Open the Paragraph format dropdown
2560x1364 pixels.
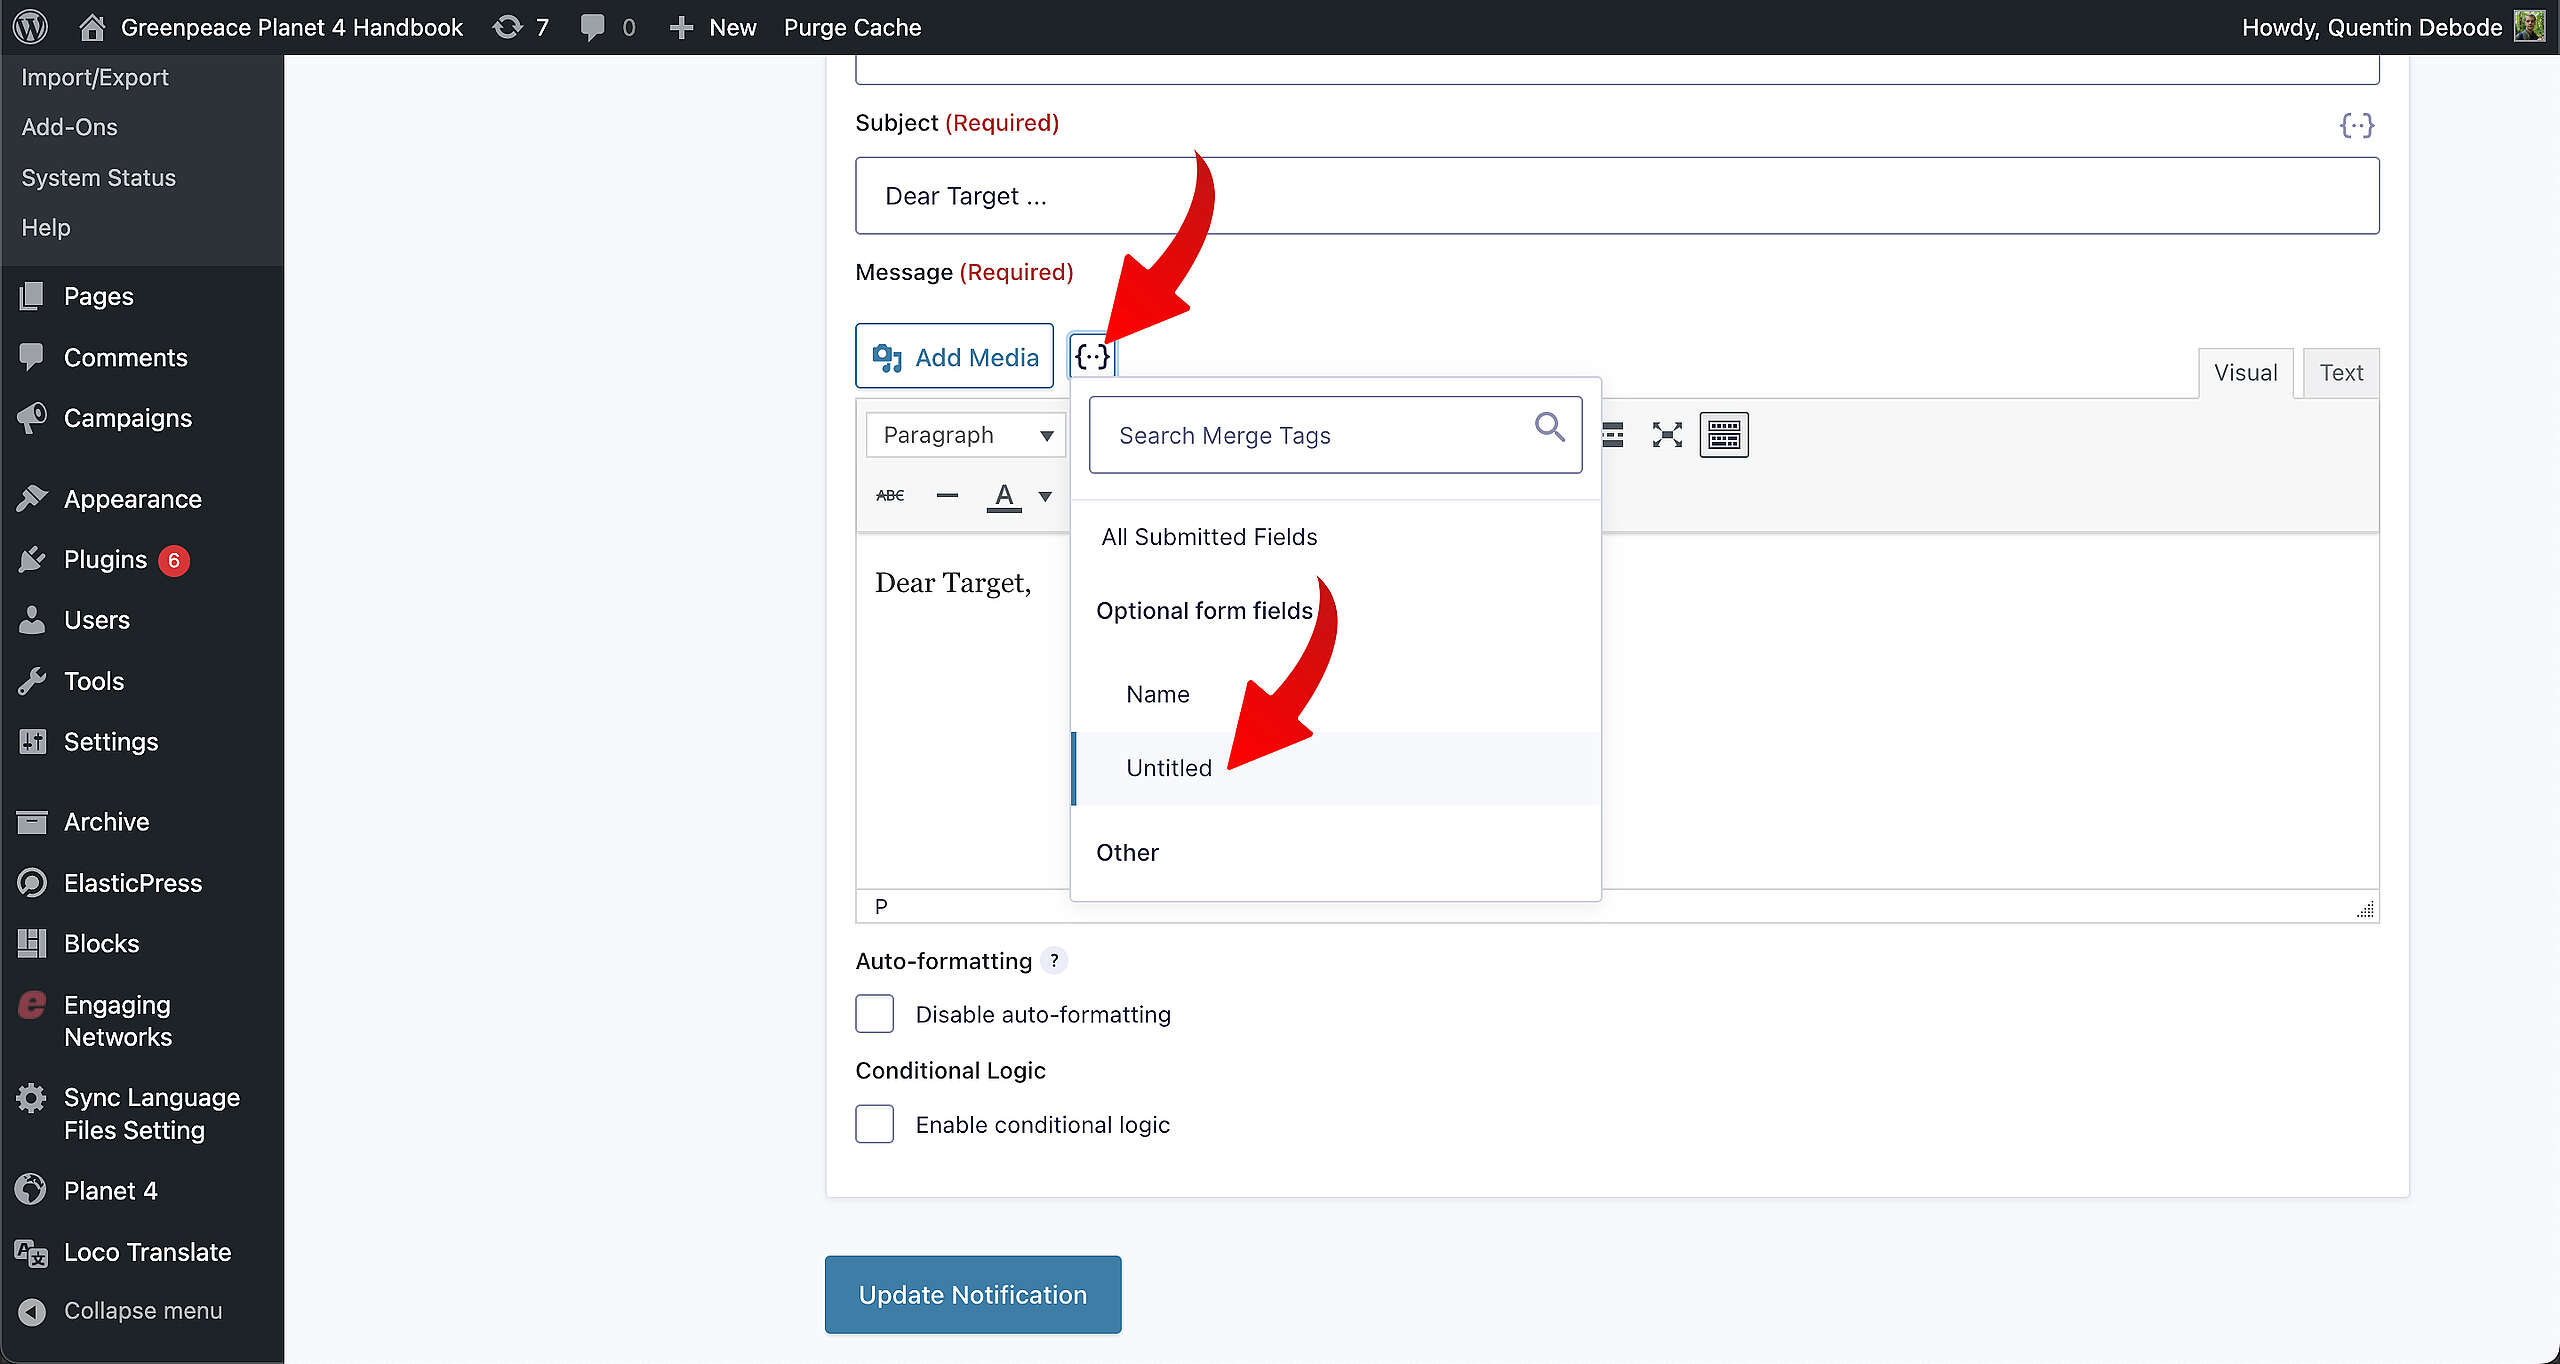[965, 435]
